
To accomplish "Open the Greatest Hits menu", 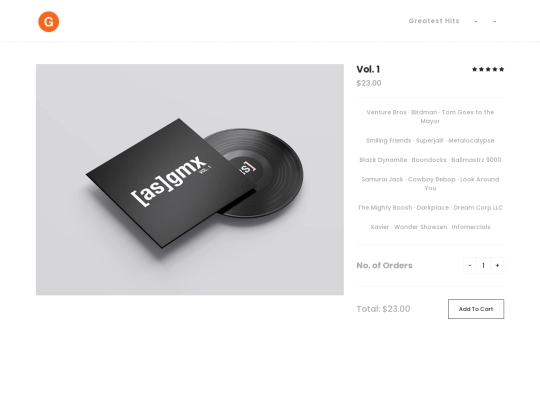I will pos(434,21).
